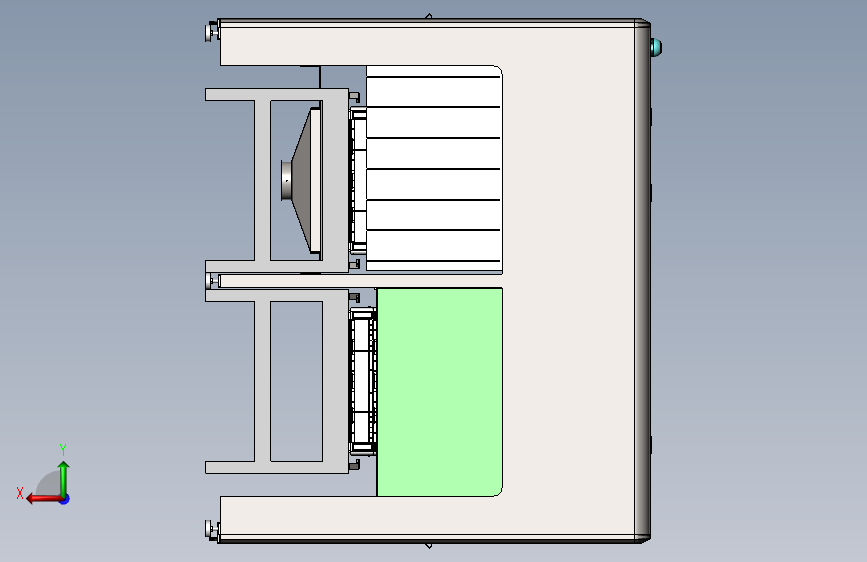
Task: Select the teal knob on the housing's right edge
Action: point(656,47)
